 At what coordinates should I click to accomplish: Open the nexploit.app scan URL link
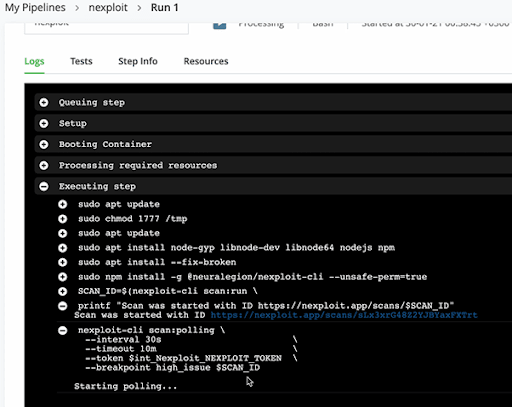point(344,315)
